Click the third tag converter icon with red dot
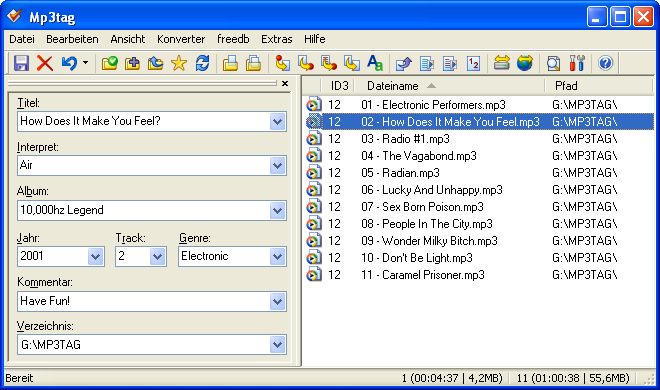The image size is (660, 390). click(x=329, y=64)
